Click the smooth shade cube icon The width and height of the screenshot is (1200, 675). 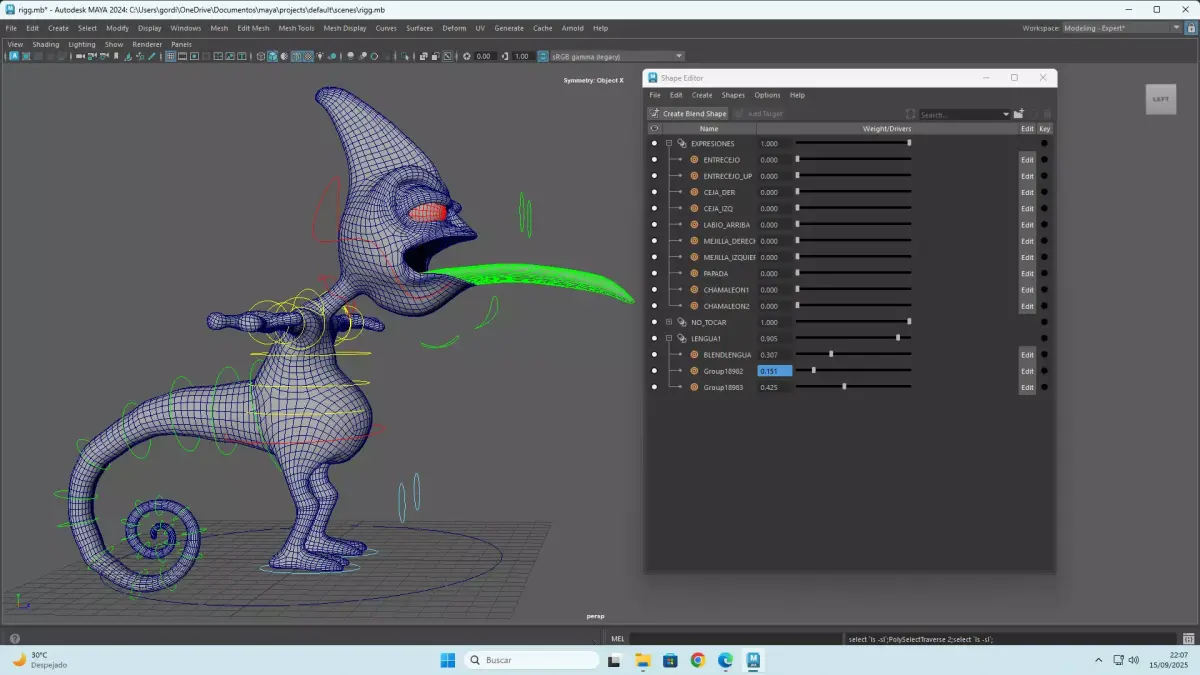coord(271,56)
